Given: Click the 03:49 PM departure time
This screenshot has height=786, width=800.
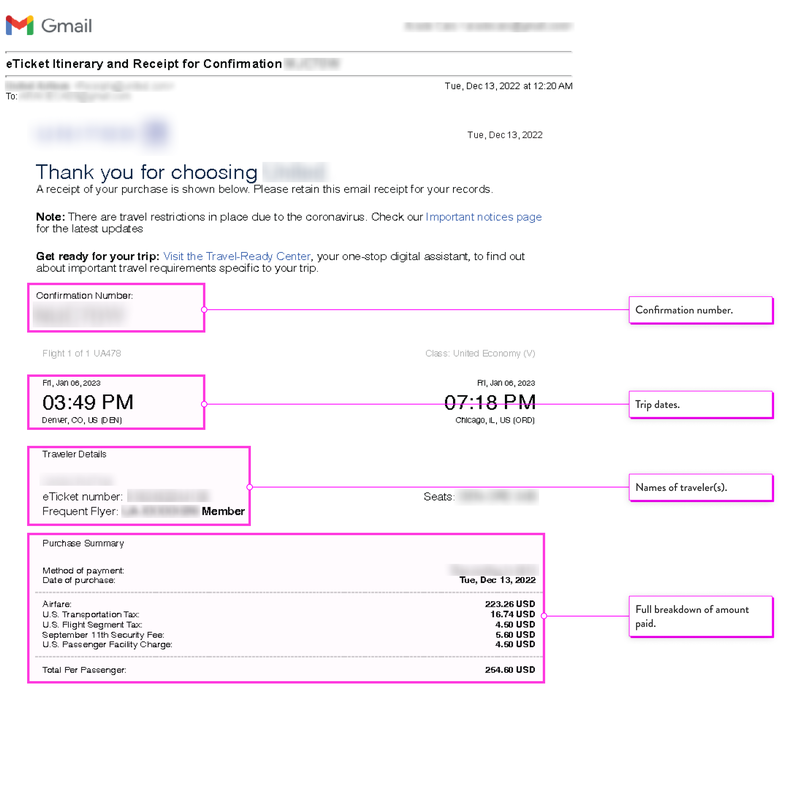Looking at the screenshot, I should pyautogui.click(x=87, y=403).
